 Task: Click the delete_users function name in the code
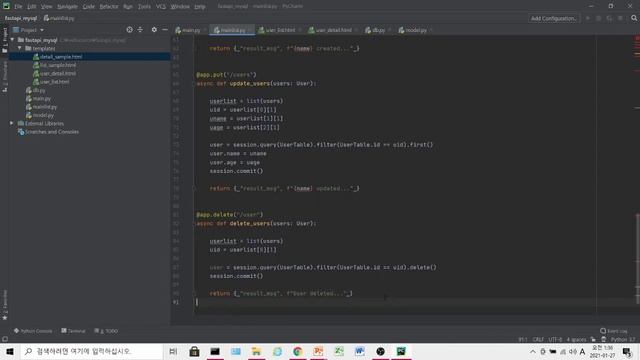pos(250,223)
